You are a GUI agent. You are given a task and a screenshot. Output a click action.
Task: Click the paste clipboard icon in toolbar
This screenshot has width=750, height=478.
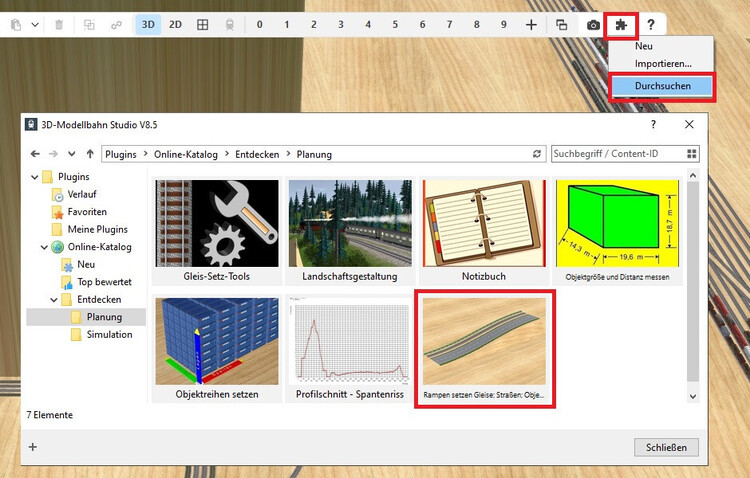coord(16,24)
